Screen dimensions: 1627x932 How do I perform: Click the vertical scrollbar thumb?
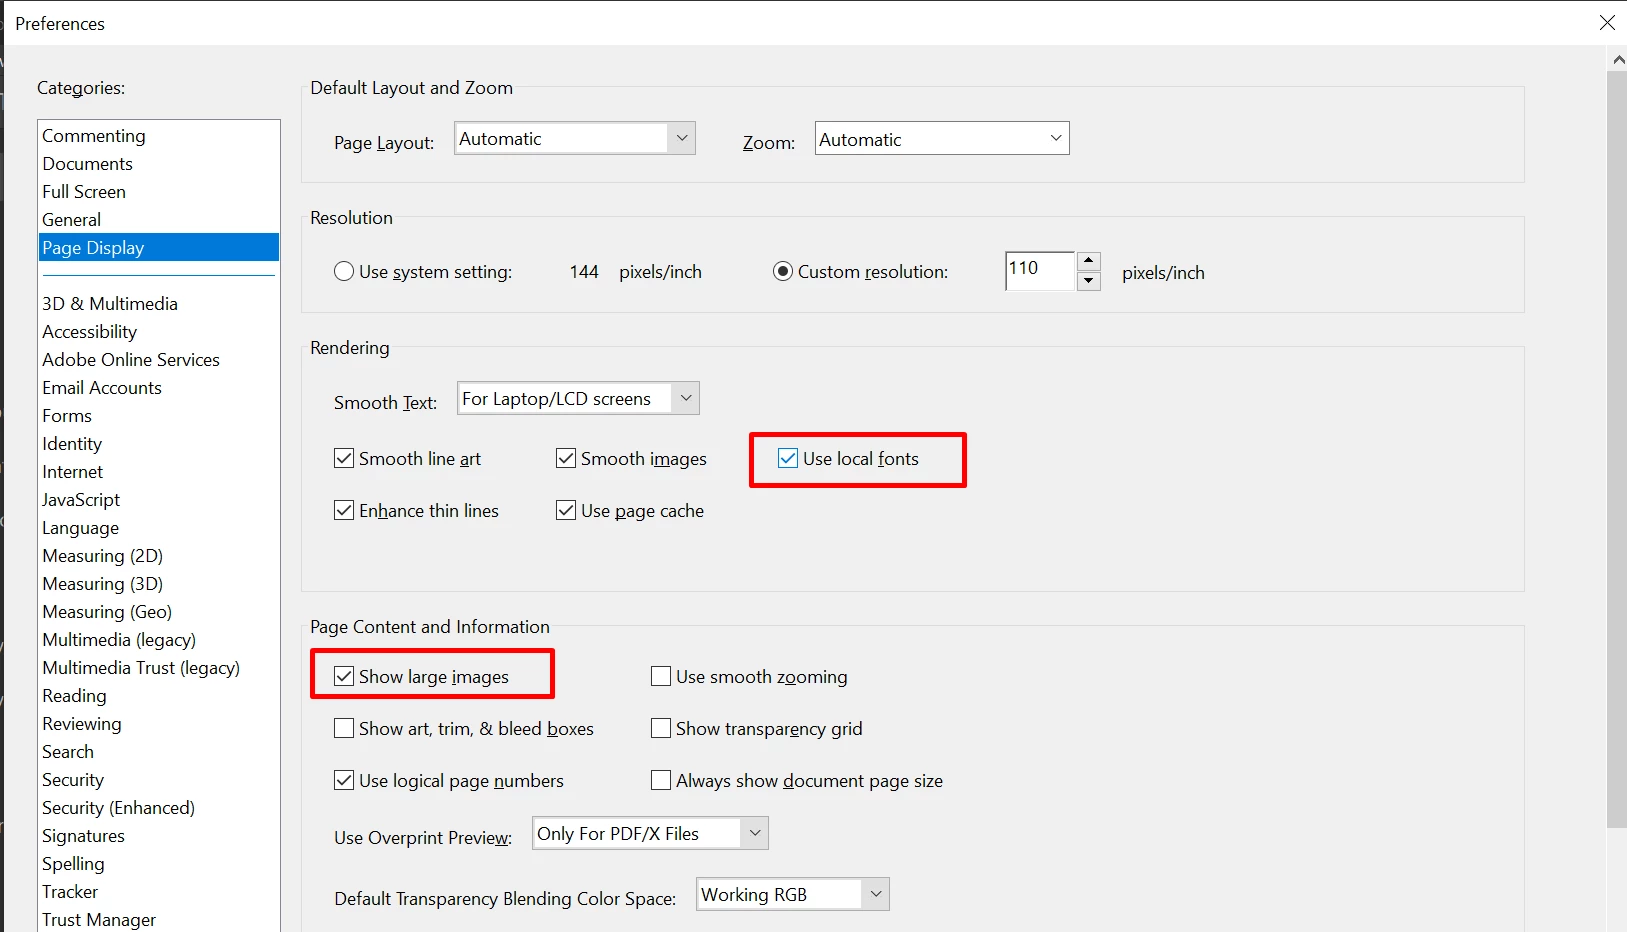click(1616, 449)
